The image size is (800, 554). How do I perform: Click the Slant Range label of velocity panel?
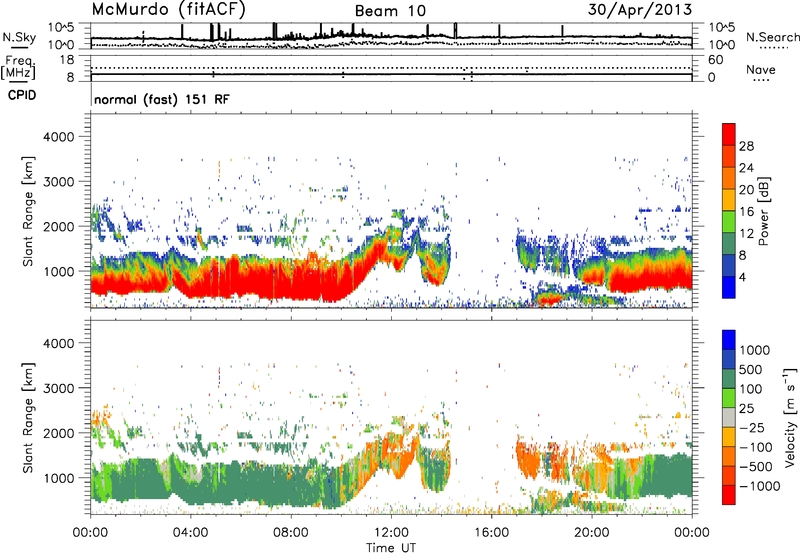(x=28, y=417)
